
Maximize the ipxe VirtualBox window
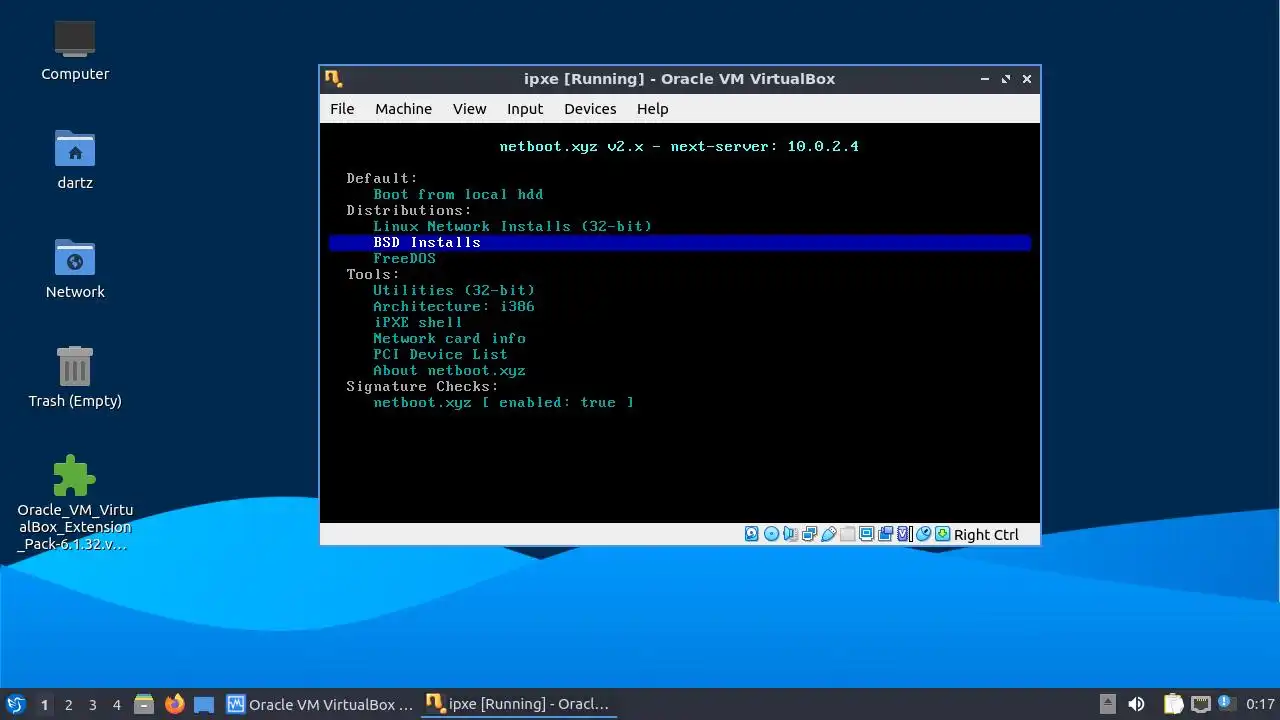(x=1006, y=79)
